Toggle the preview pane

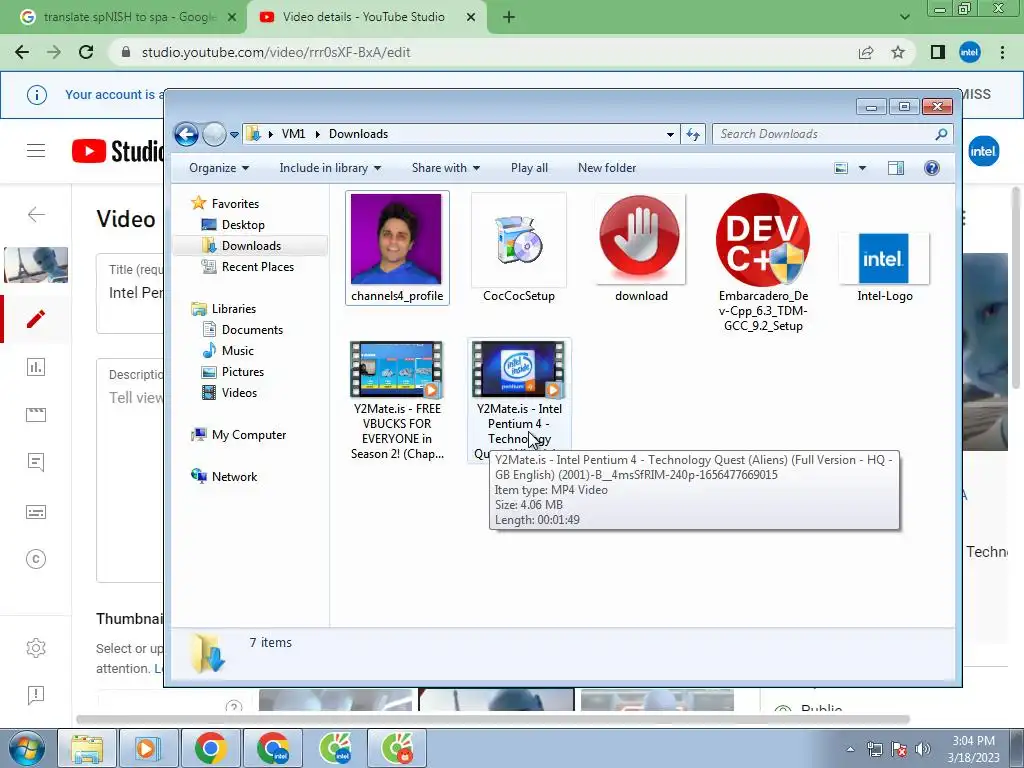pos(896,168)
